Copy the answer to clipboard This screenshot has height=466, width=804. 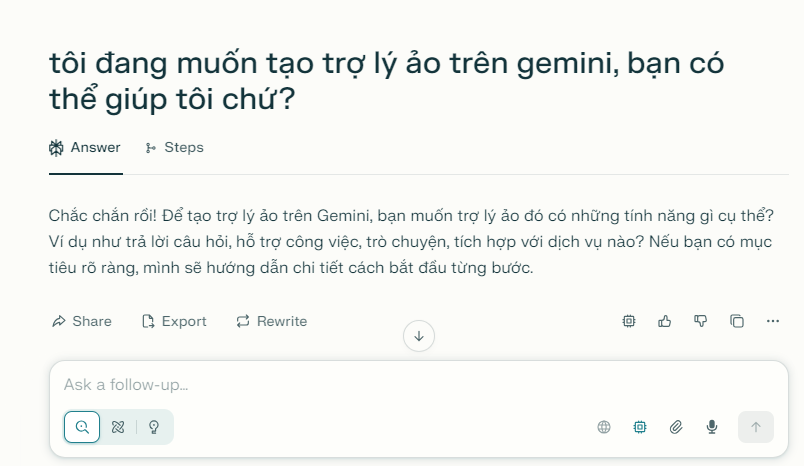click(737, 321)
